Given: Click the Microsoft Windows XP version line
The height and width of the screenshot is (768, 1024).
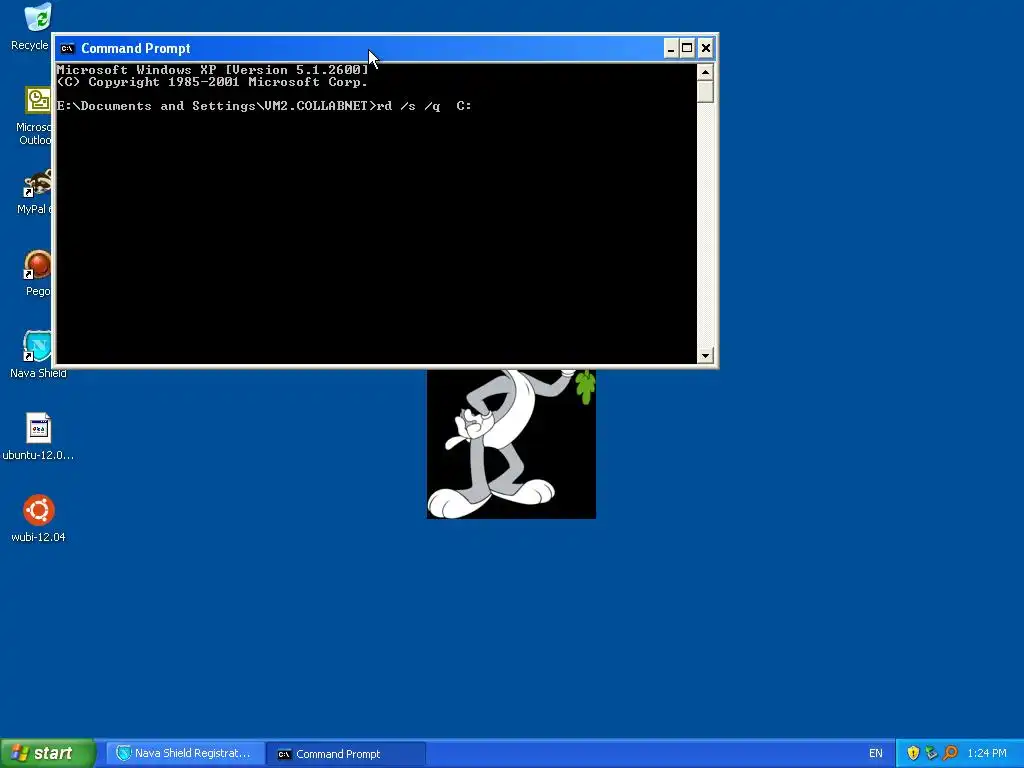Looking at the screenshot, I should point(213,70).
